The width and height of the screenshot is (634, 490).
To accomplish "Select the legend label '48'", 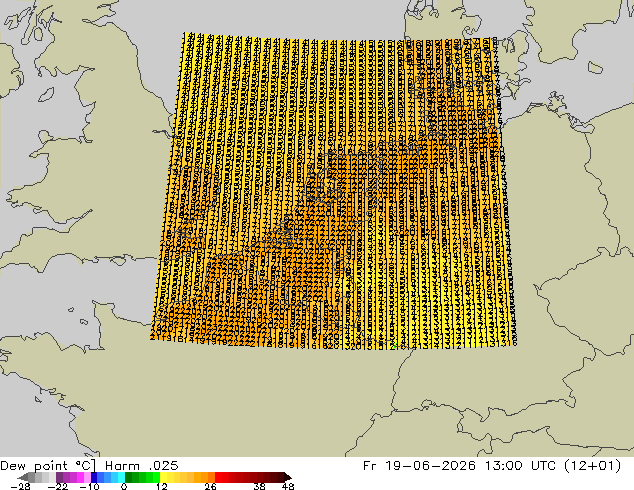I will 288,486.
